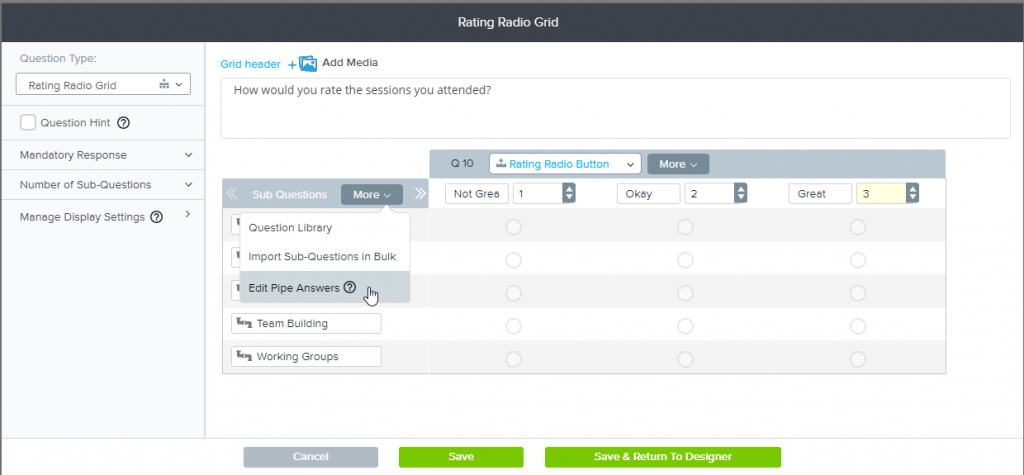
Task: Click the left double-chevron beside Sub Questions
Action: (232, 194)
